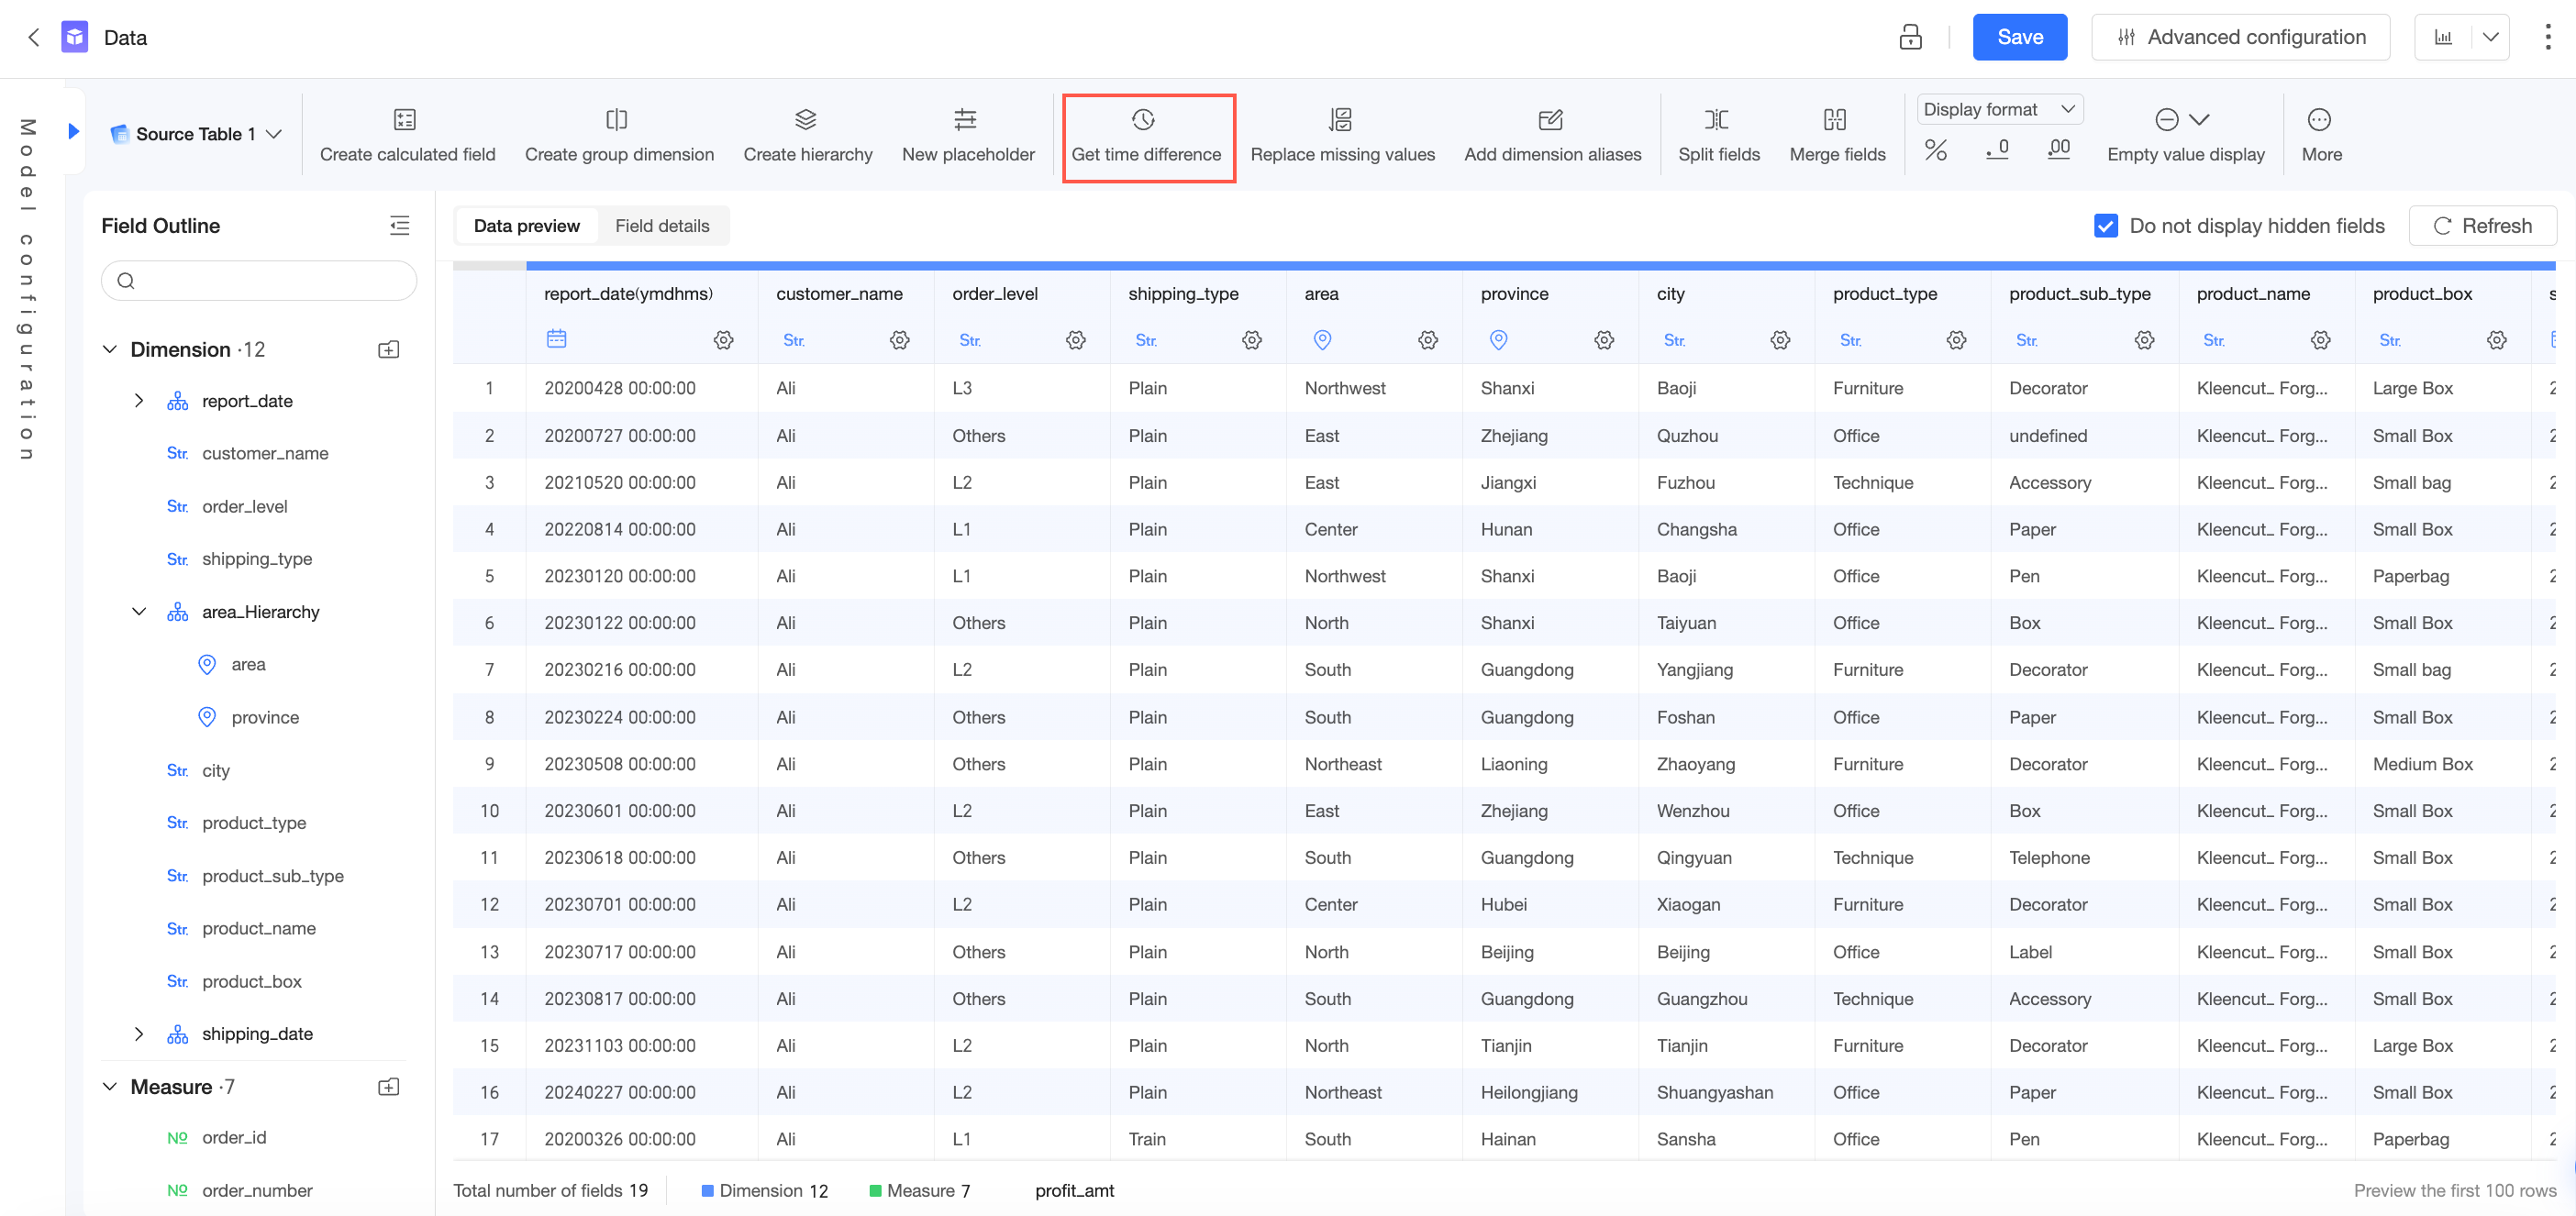Switch to the Field details tab
Image resolution: width=2576 pixels, height=1216 pixels.
pos(661,226)
